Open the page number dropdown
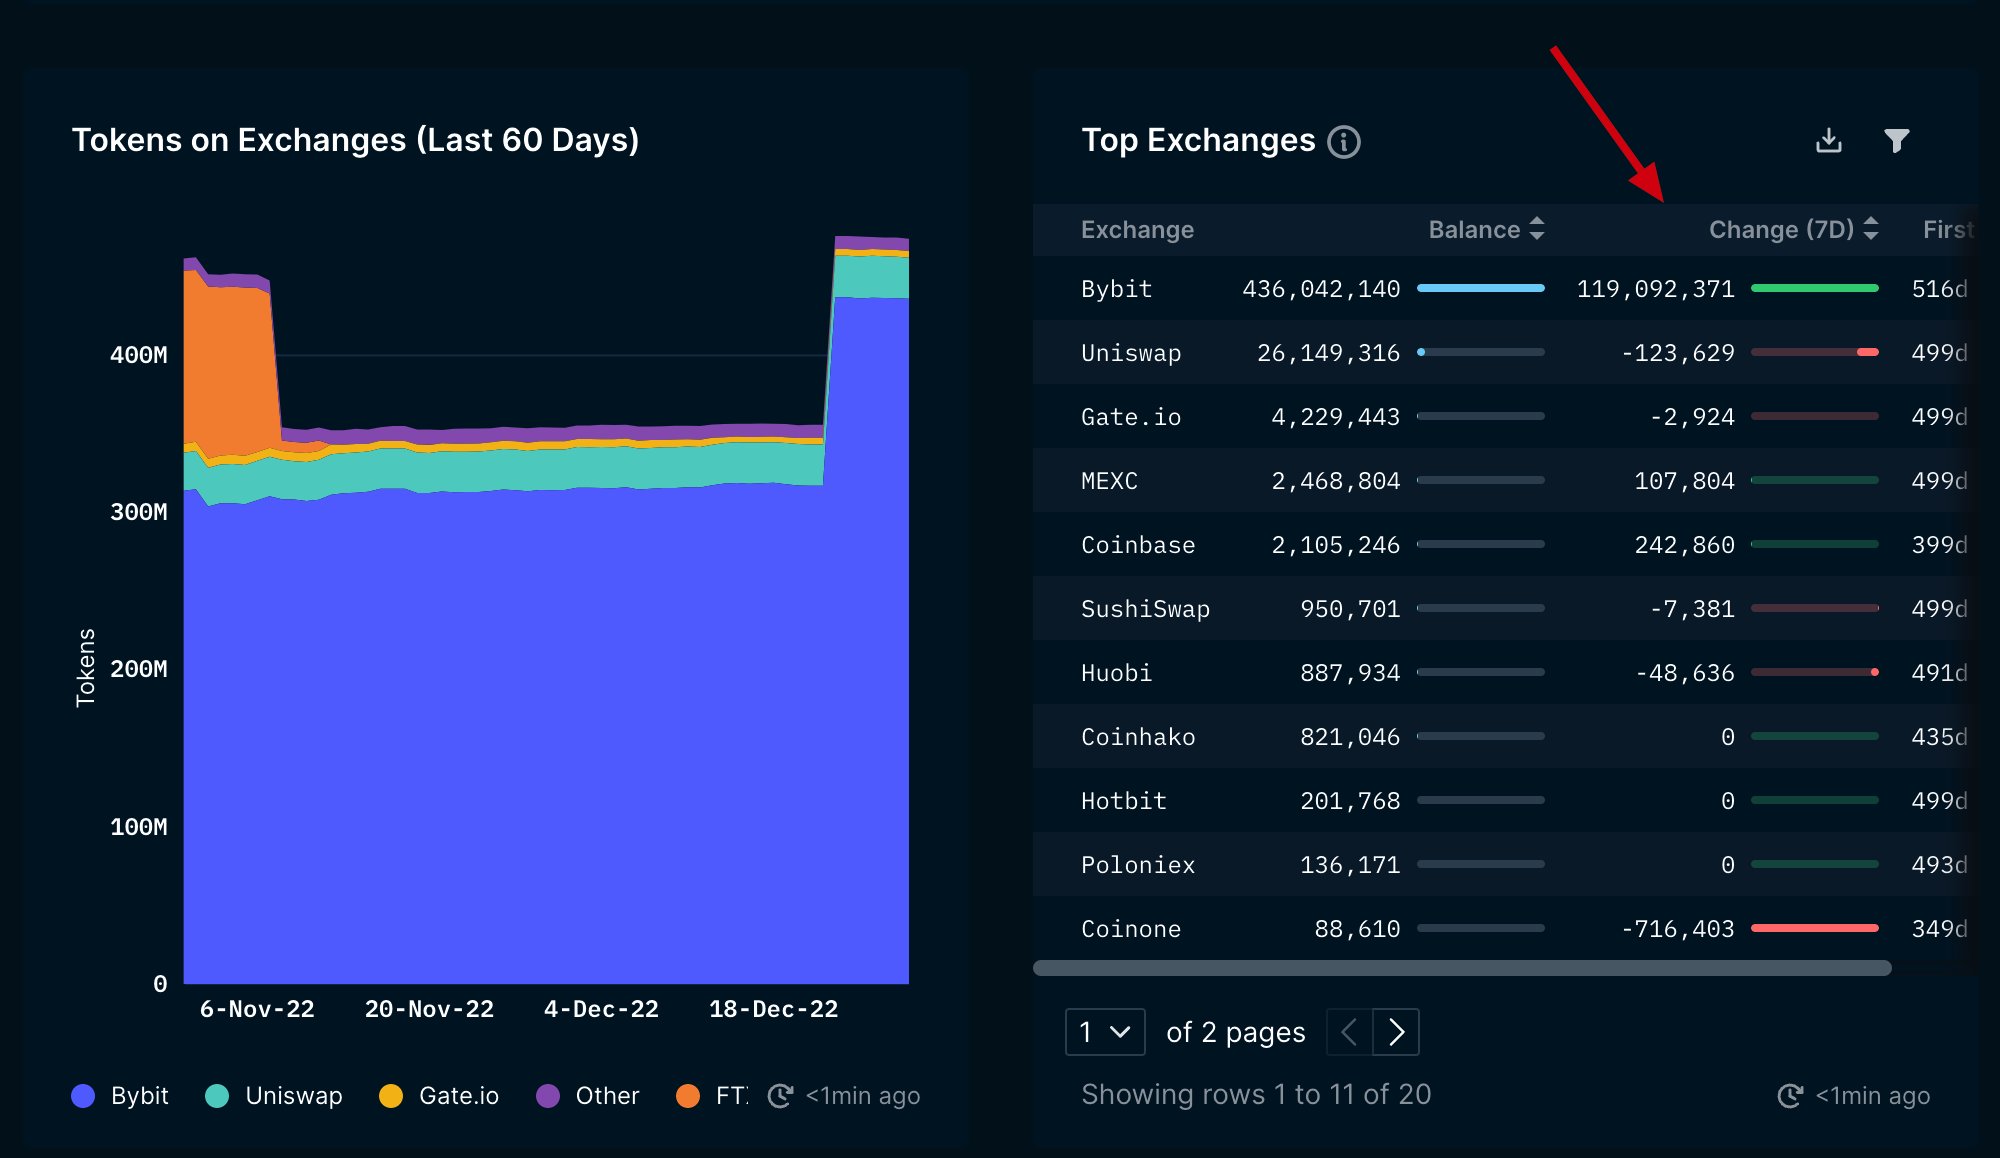 point(1104,1032)
